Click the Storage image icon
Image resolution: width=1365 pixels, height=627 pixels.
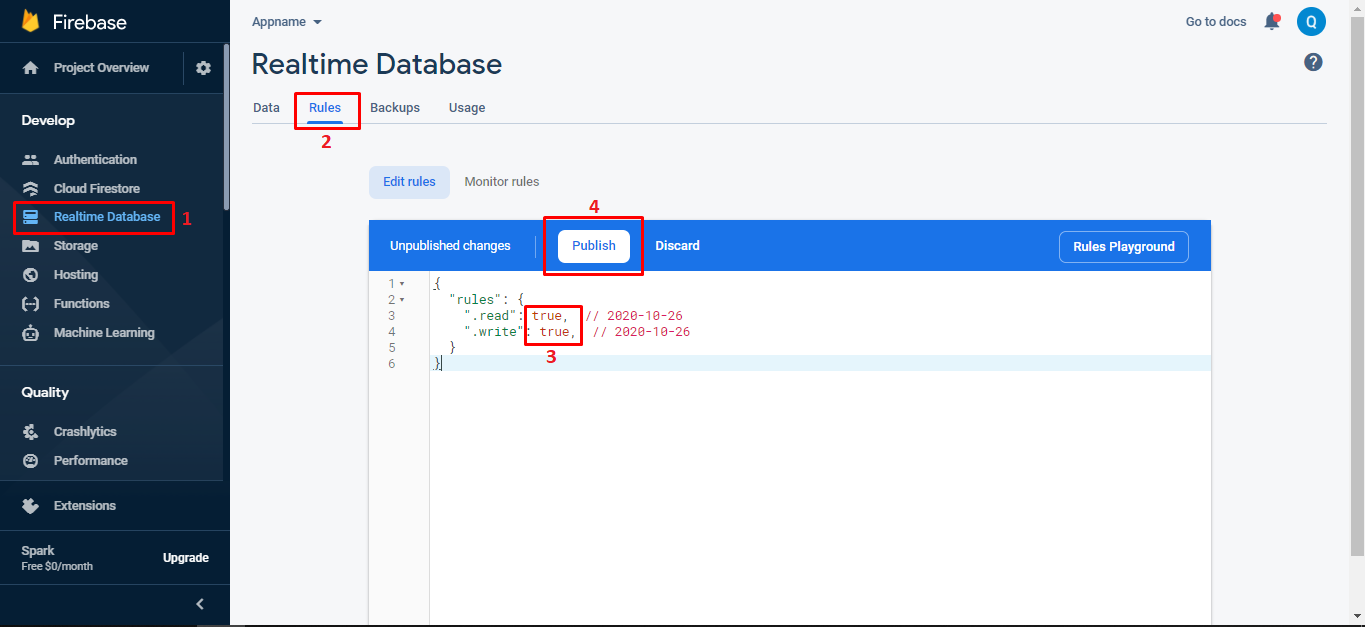31,246
